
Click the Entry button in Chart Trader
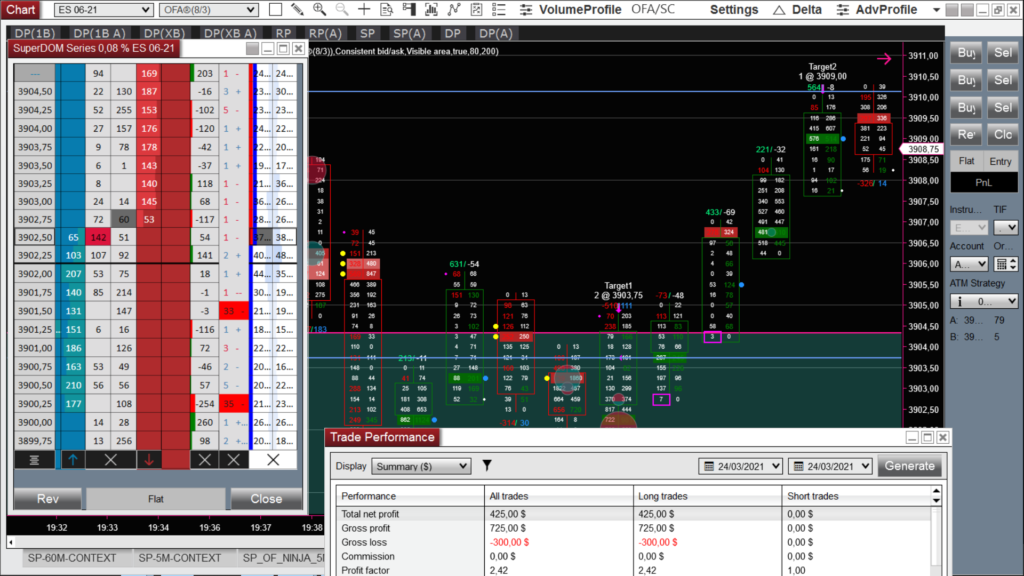tap(1000, 161)
